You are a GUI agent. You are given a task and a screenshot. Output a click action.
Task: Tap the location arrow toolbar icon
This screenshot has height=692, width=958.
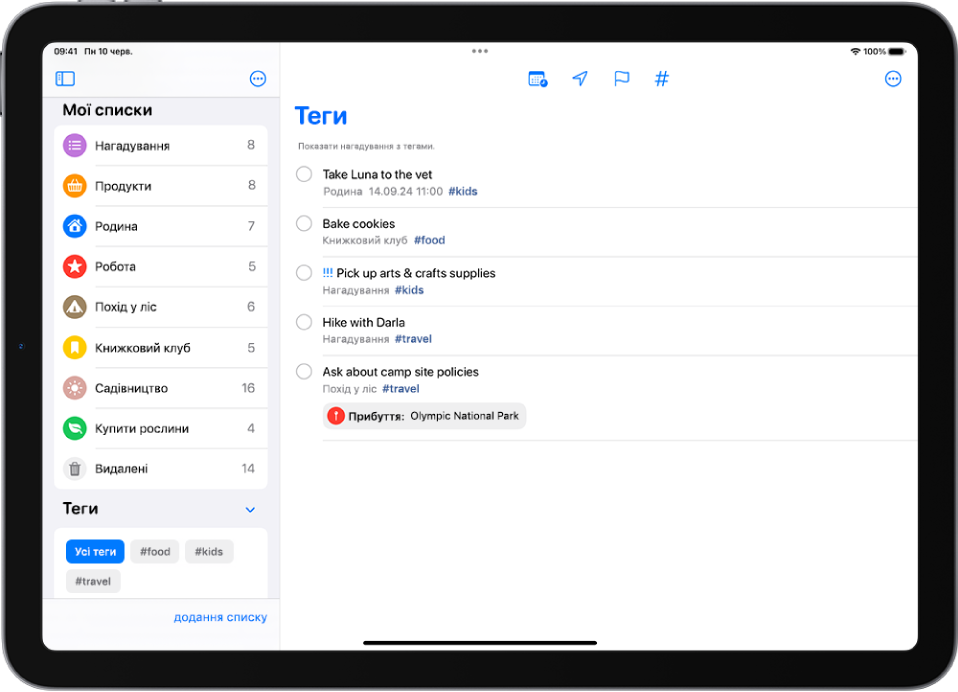pos(580,78)
